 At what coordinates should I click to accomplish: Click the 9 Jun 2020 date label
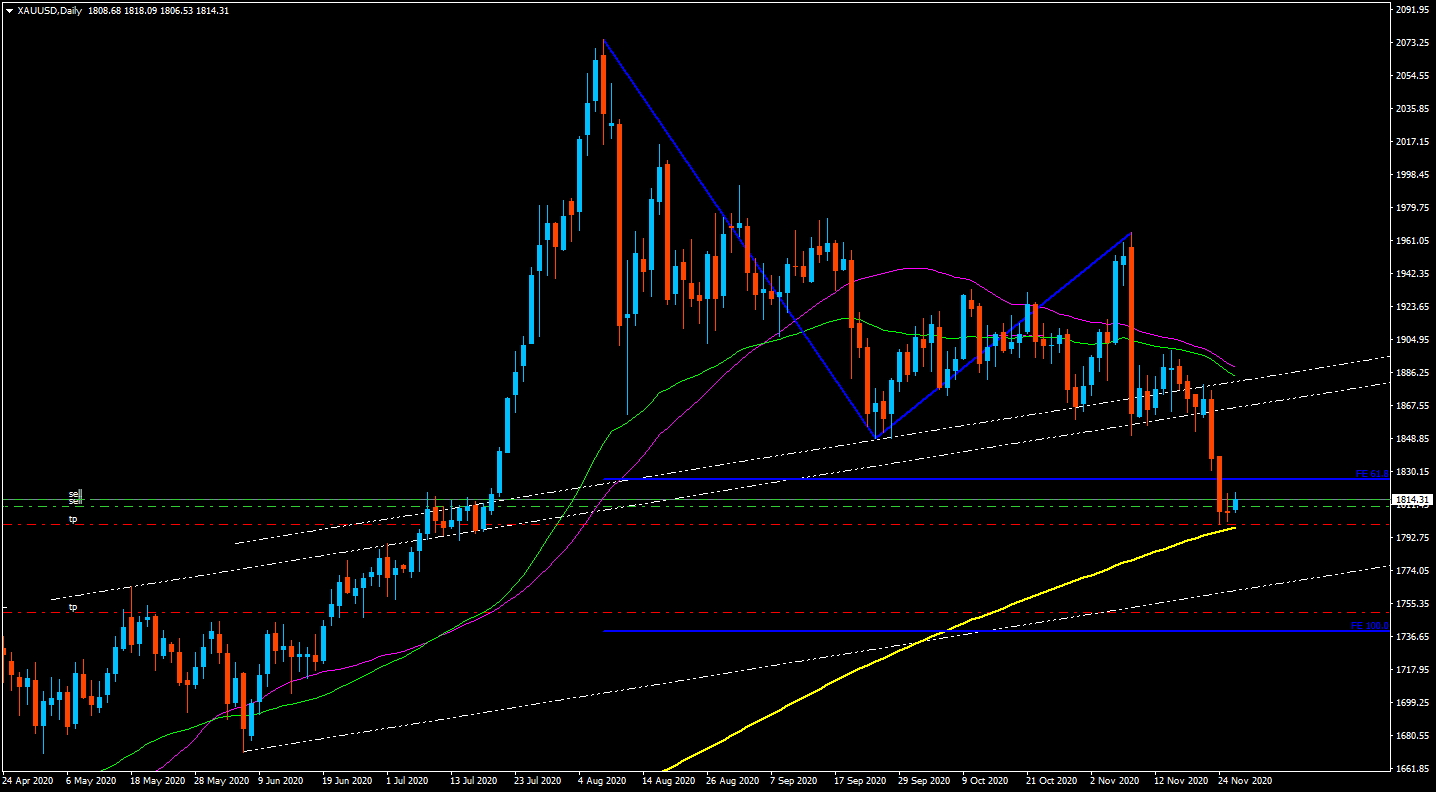(280, 780)
